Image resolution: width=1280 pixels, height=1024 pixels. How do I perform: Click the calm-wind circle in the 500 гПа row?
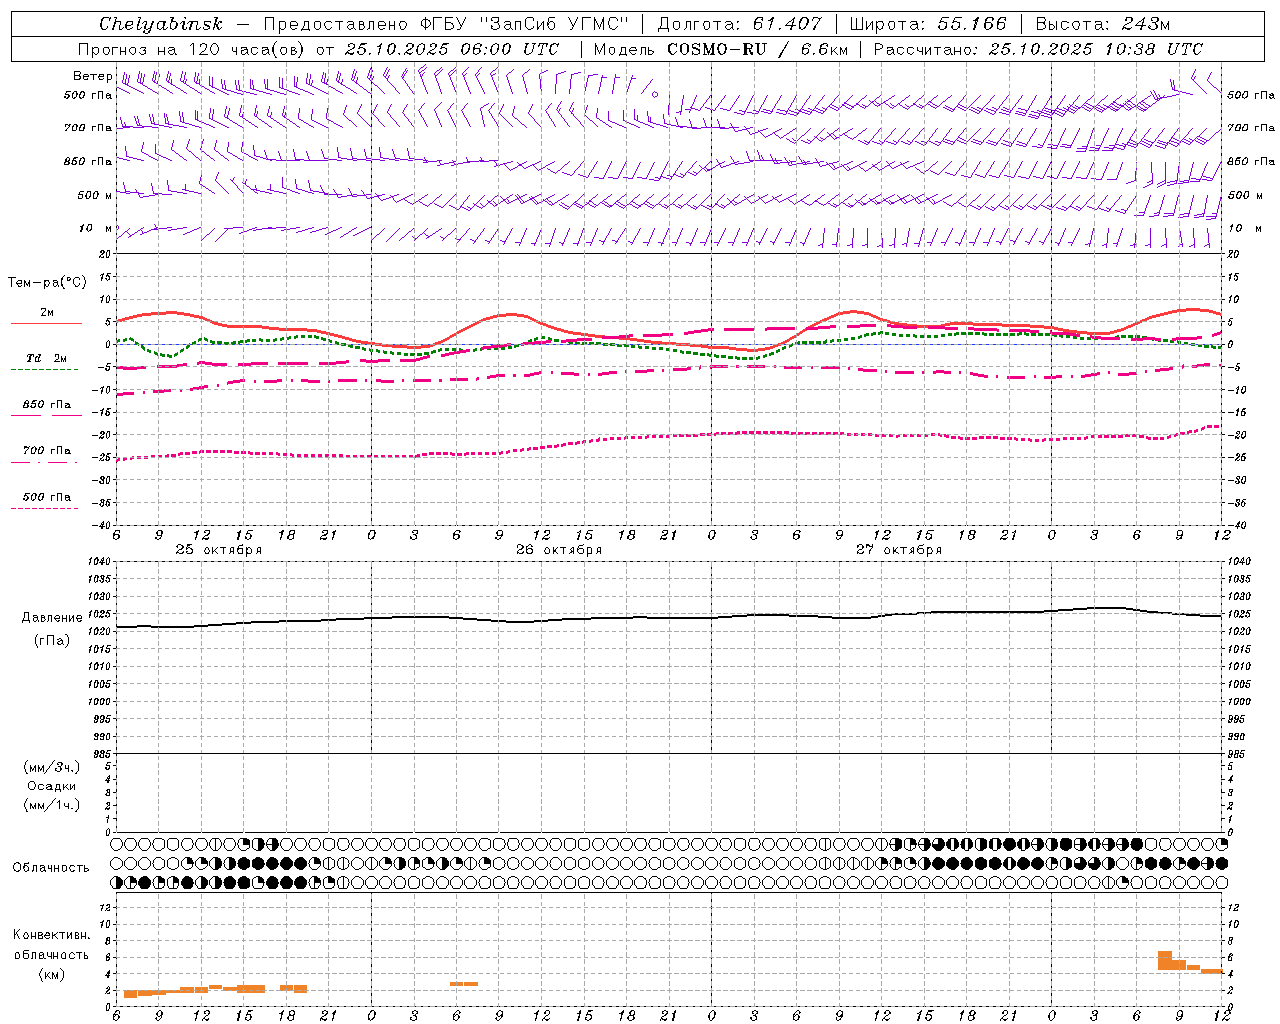(x=655, y=94)
